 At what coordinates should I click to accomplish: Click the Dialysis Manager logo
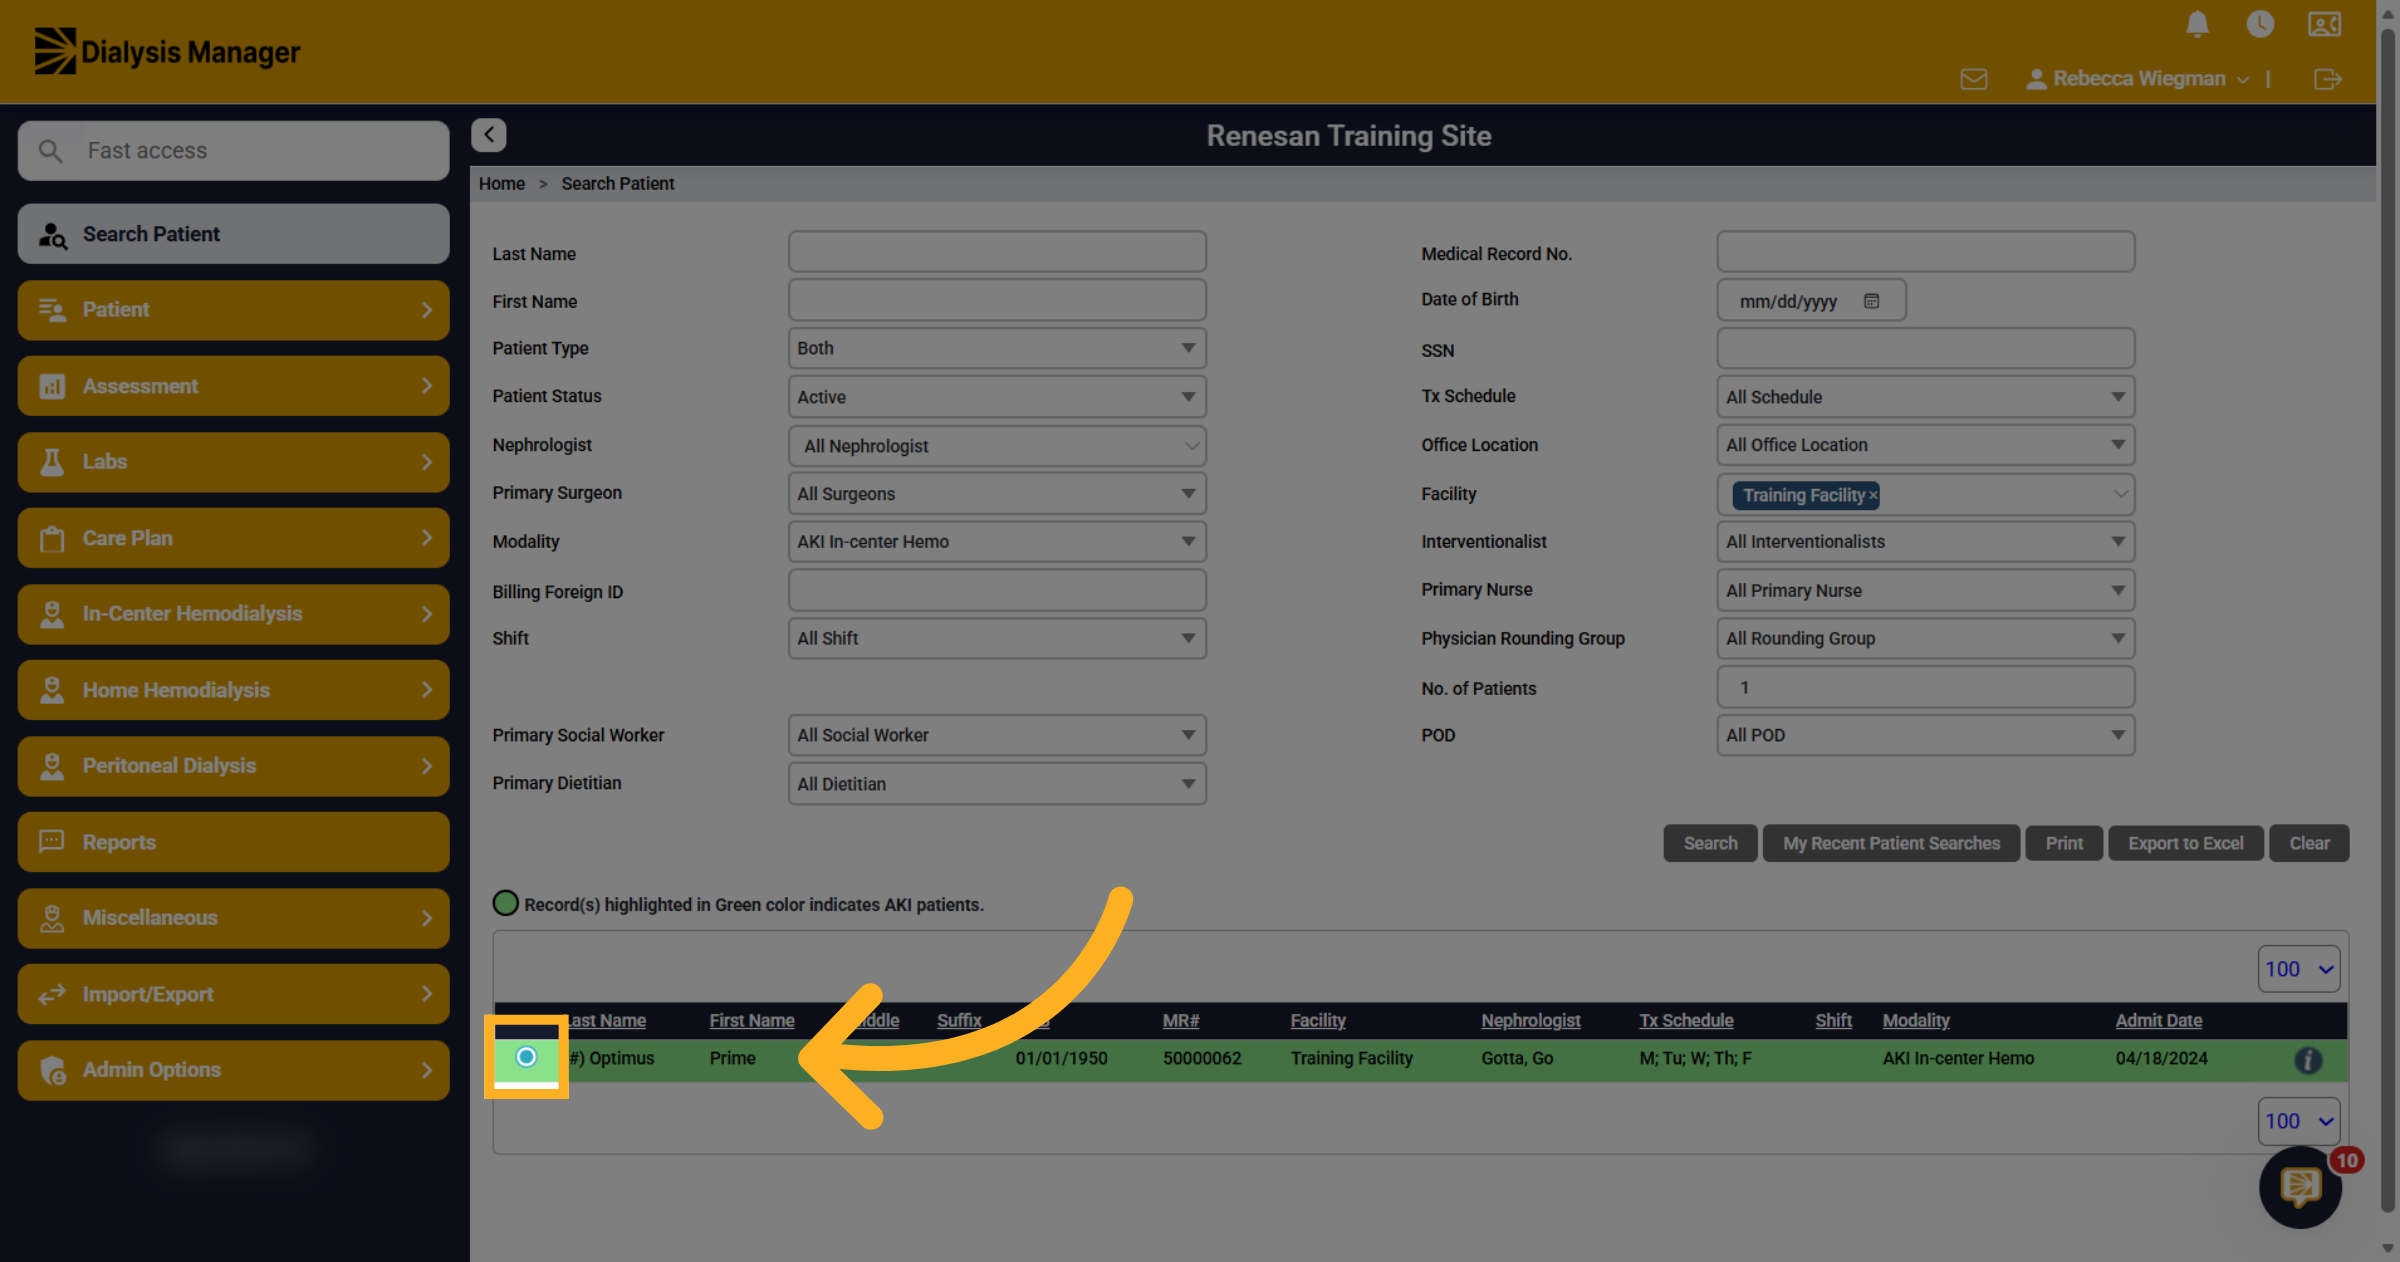click(x=167, y=51)
